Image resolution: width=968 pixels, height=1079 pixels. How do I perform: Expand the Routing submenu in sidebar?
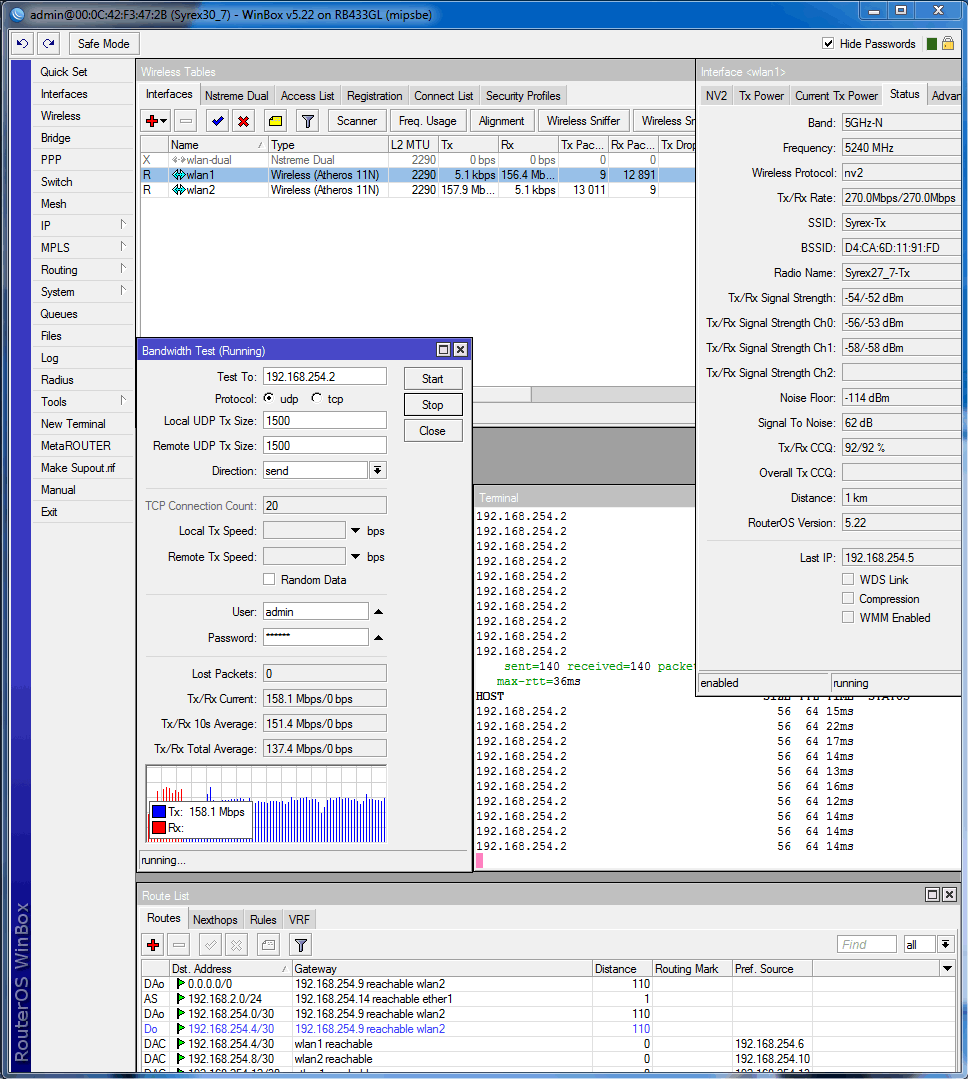[x=123, y=268]
